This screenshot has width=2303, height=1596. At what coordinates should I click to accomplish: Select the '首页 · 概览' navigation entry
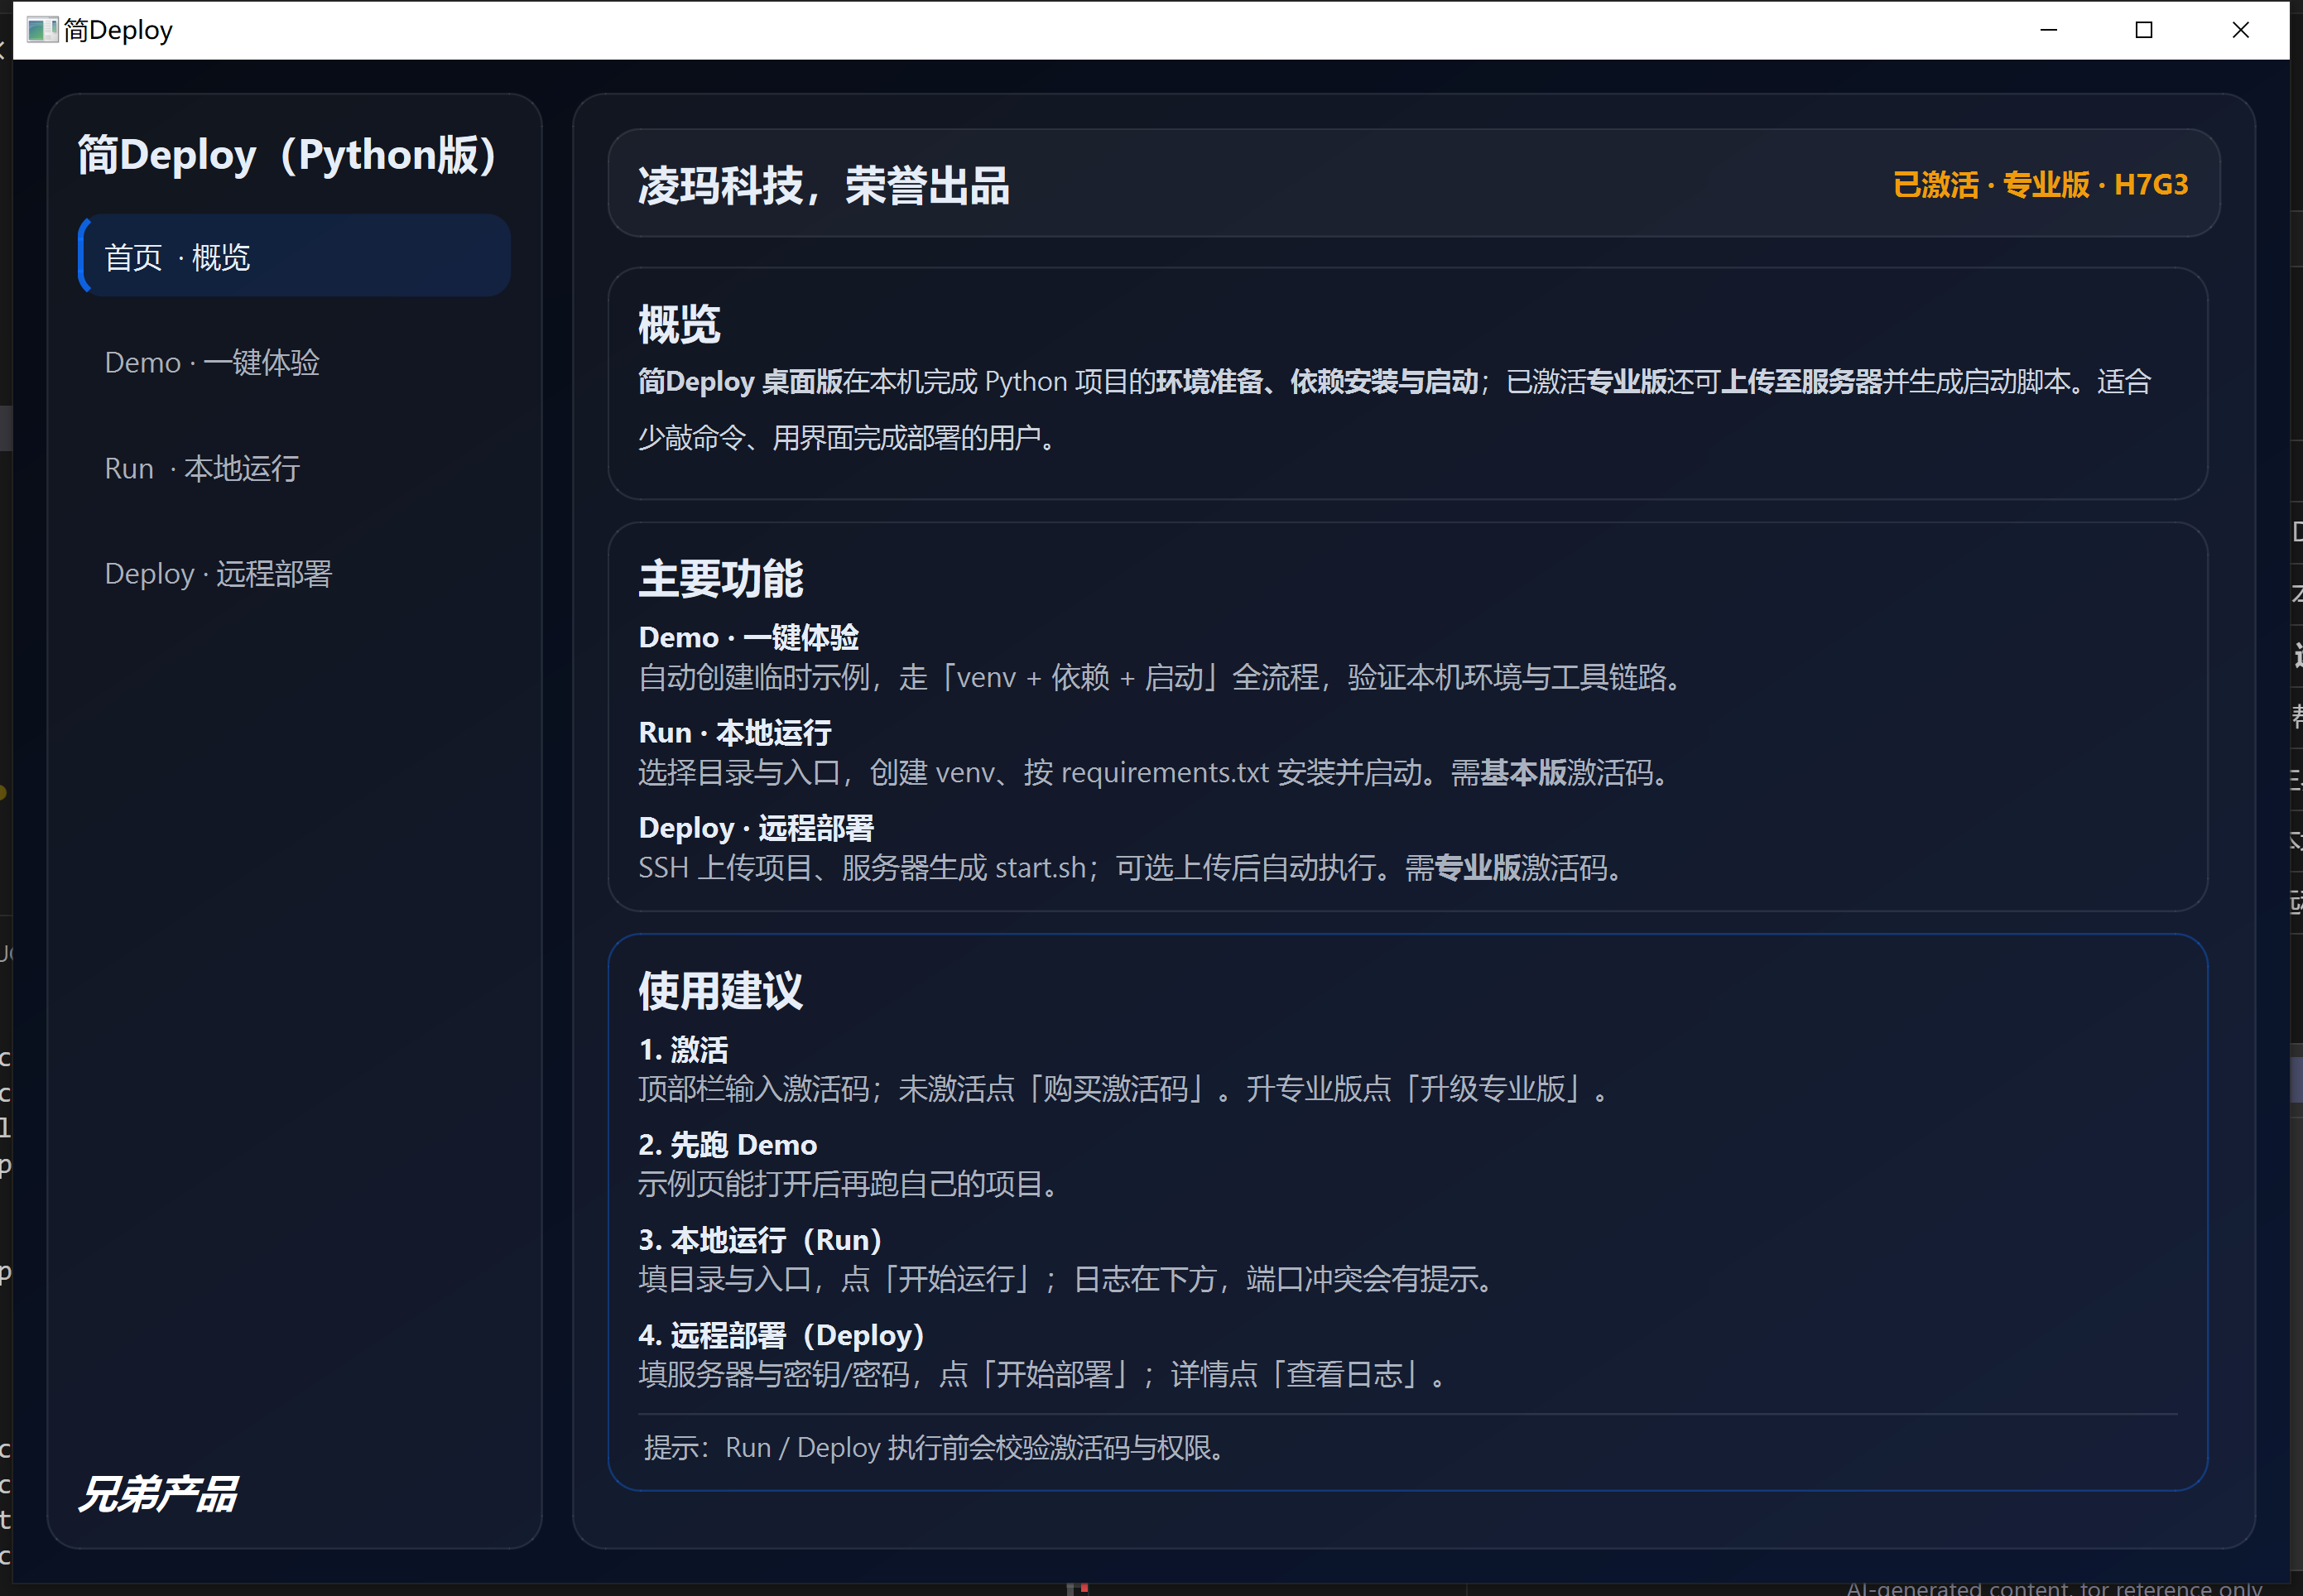click(294, 255)
